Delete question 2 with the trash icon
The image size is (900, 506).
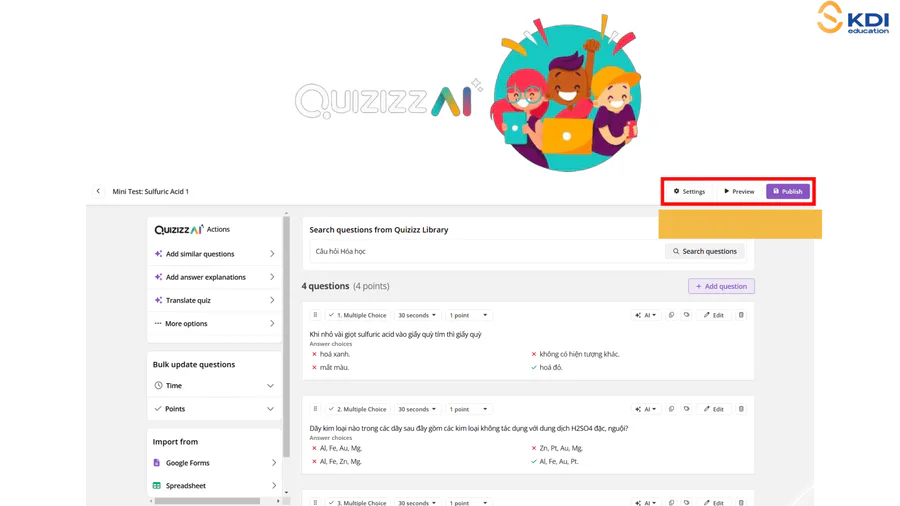click(x=741, y=409)
